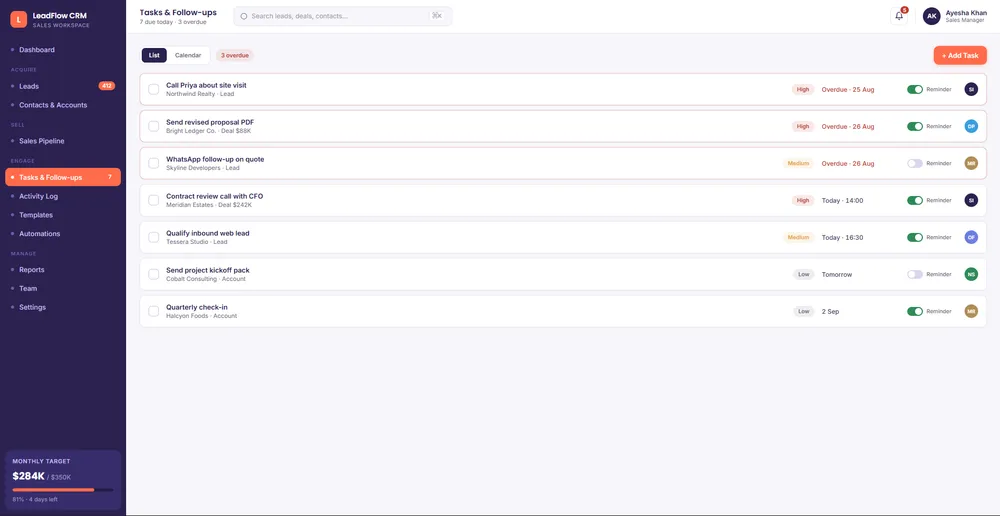Select the List view tab
1000x516 pixels.
(x=154, y=55)
